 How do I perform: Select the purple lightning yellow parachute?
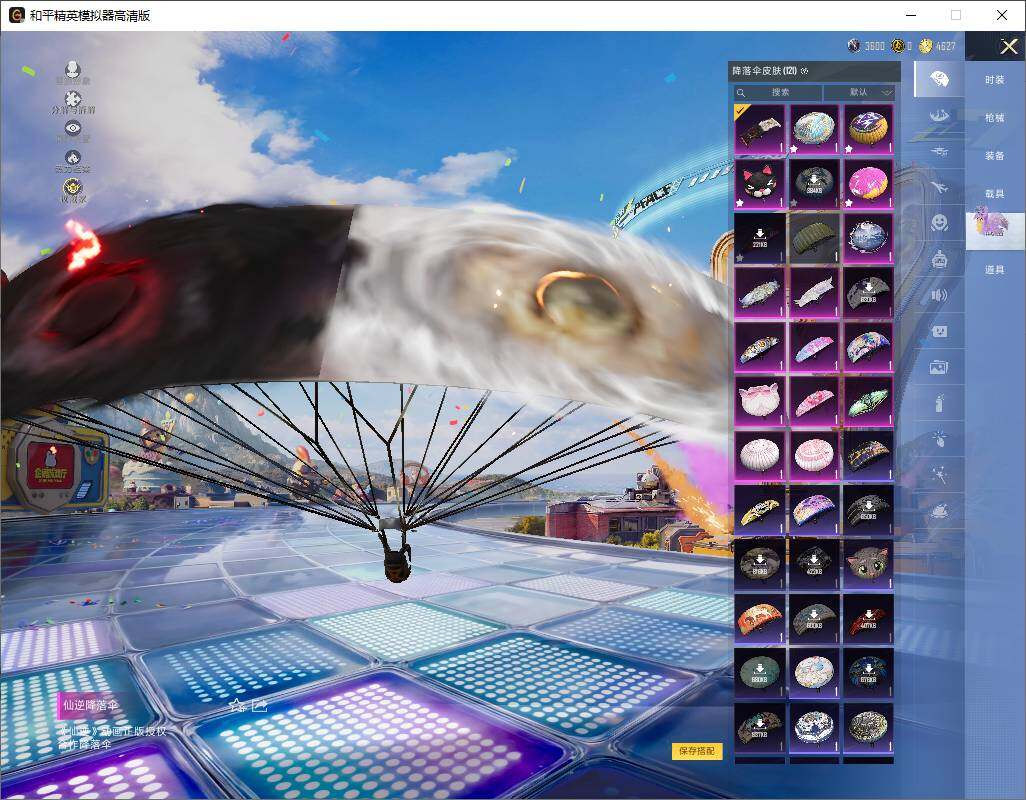868,129
